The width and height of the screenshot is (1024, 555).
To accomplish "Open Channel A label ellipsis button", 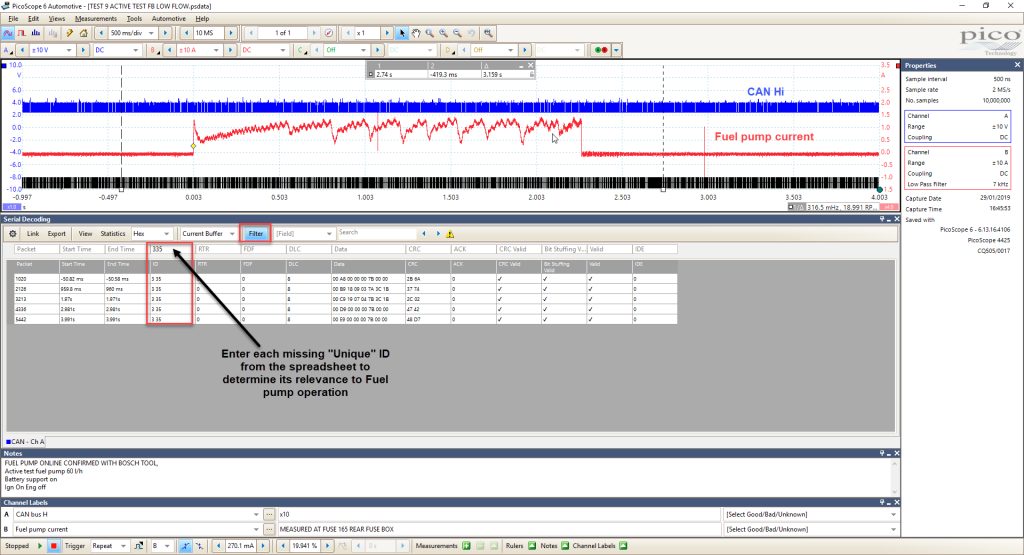I will click(x=269, y=515).
